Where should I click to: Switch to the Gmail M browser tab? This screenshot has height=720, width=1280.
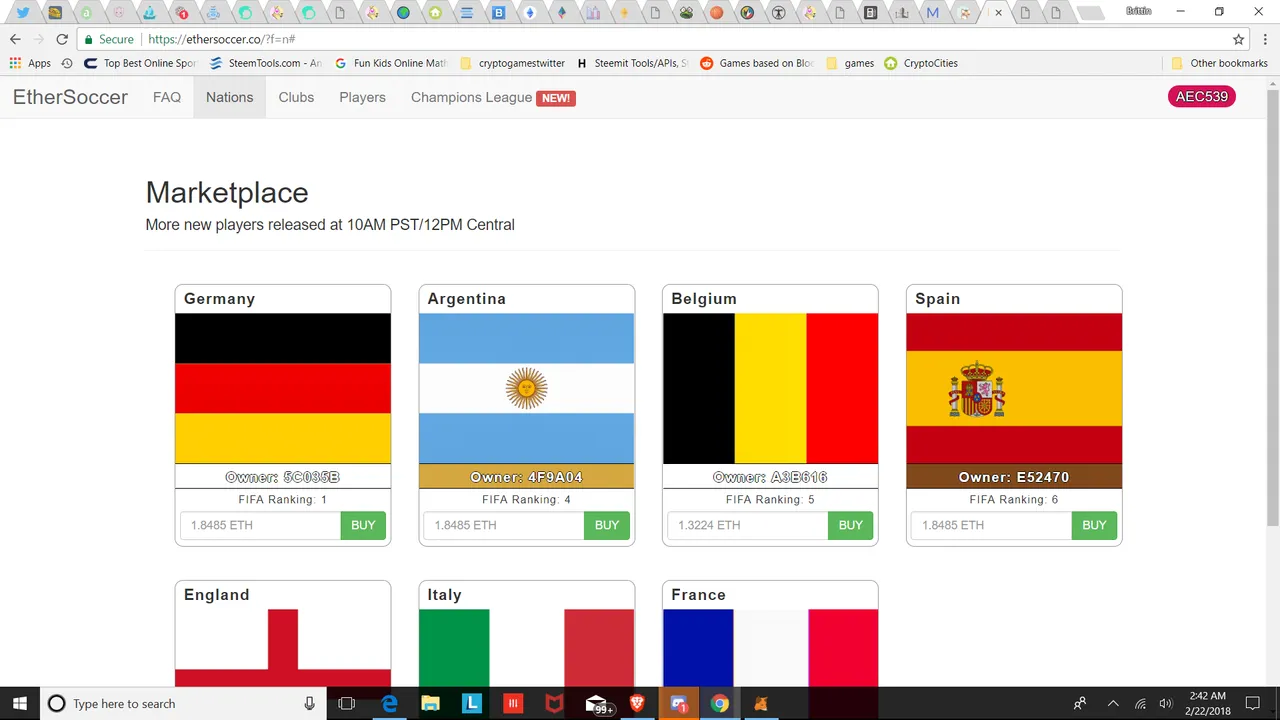[x=932, y=13]
